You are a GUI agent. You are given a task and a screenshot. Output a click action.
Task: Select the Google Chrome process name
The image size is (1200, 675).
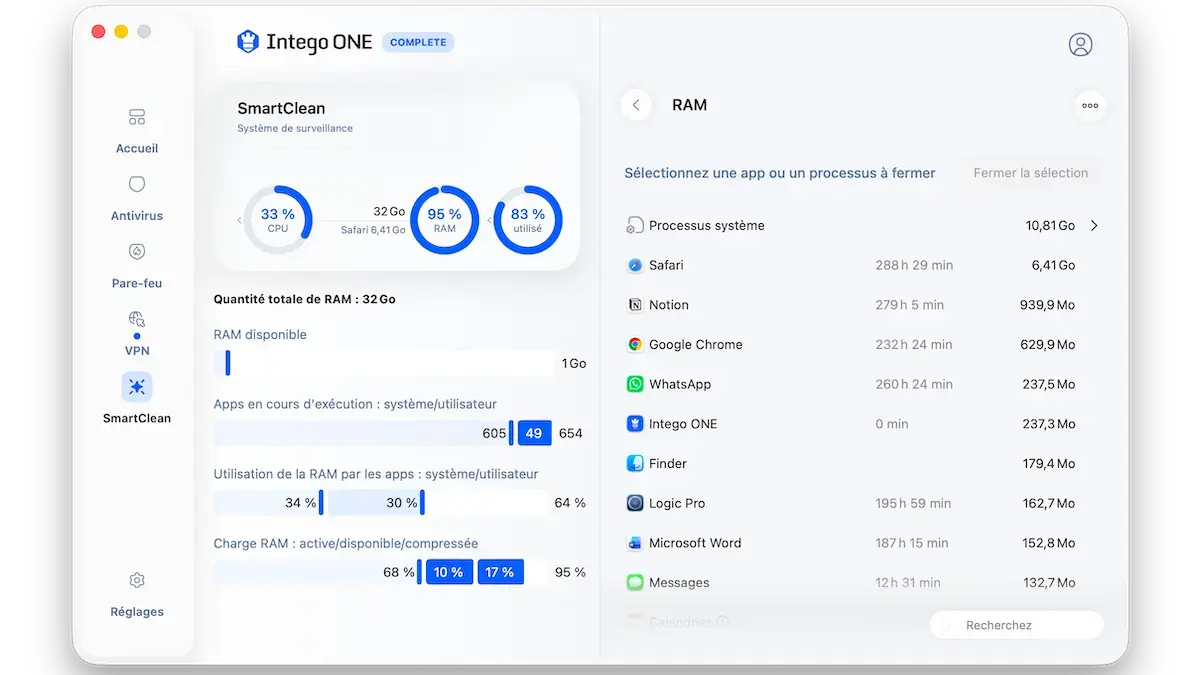coord(696,344)
